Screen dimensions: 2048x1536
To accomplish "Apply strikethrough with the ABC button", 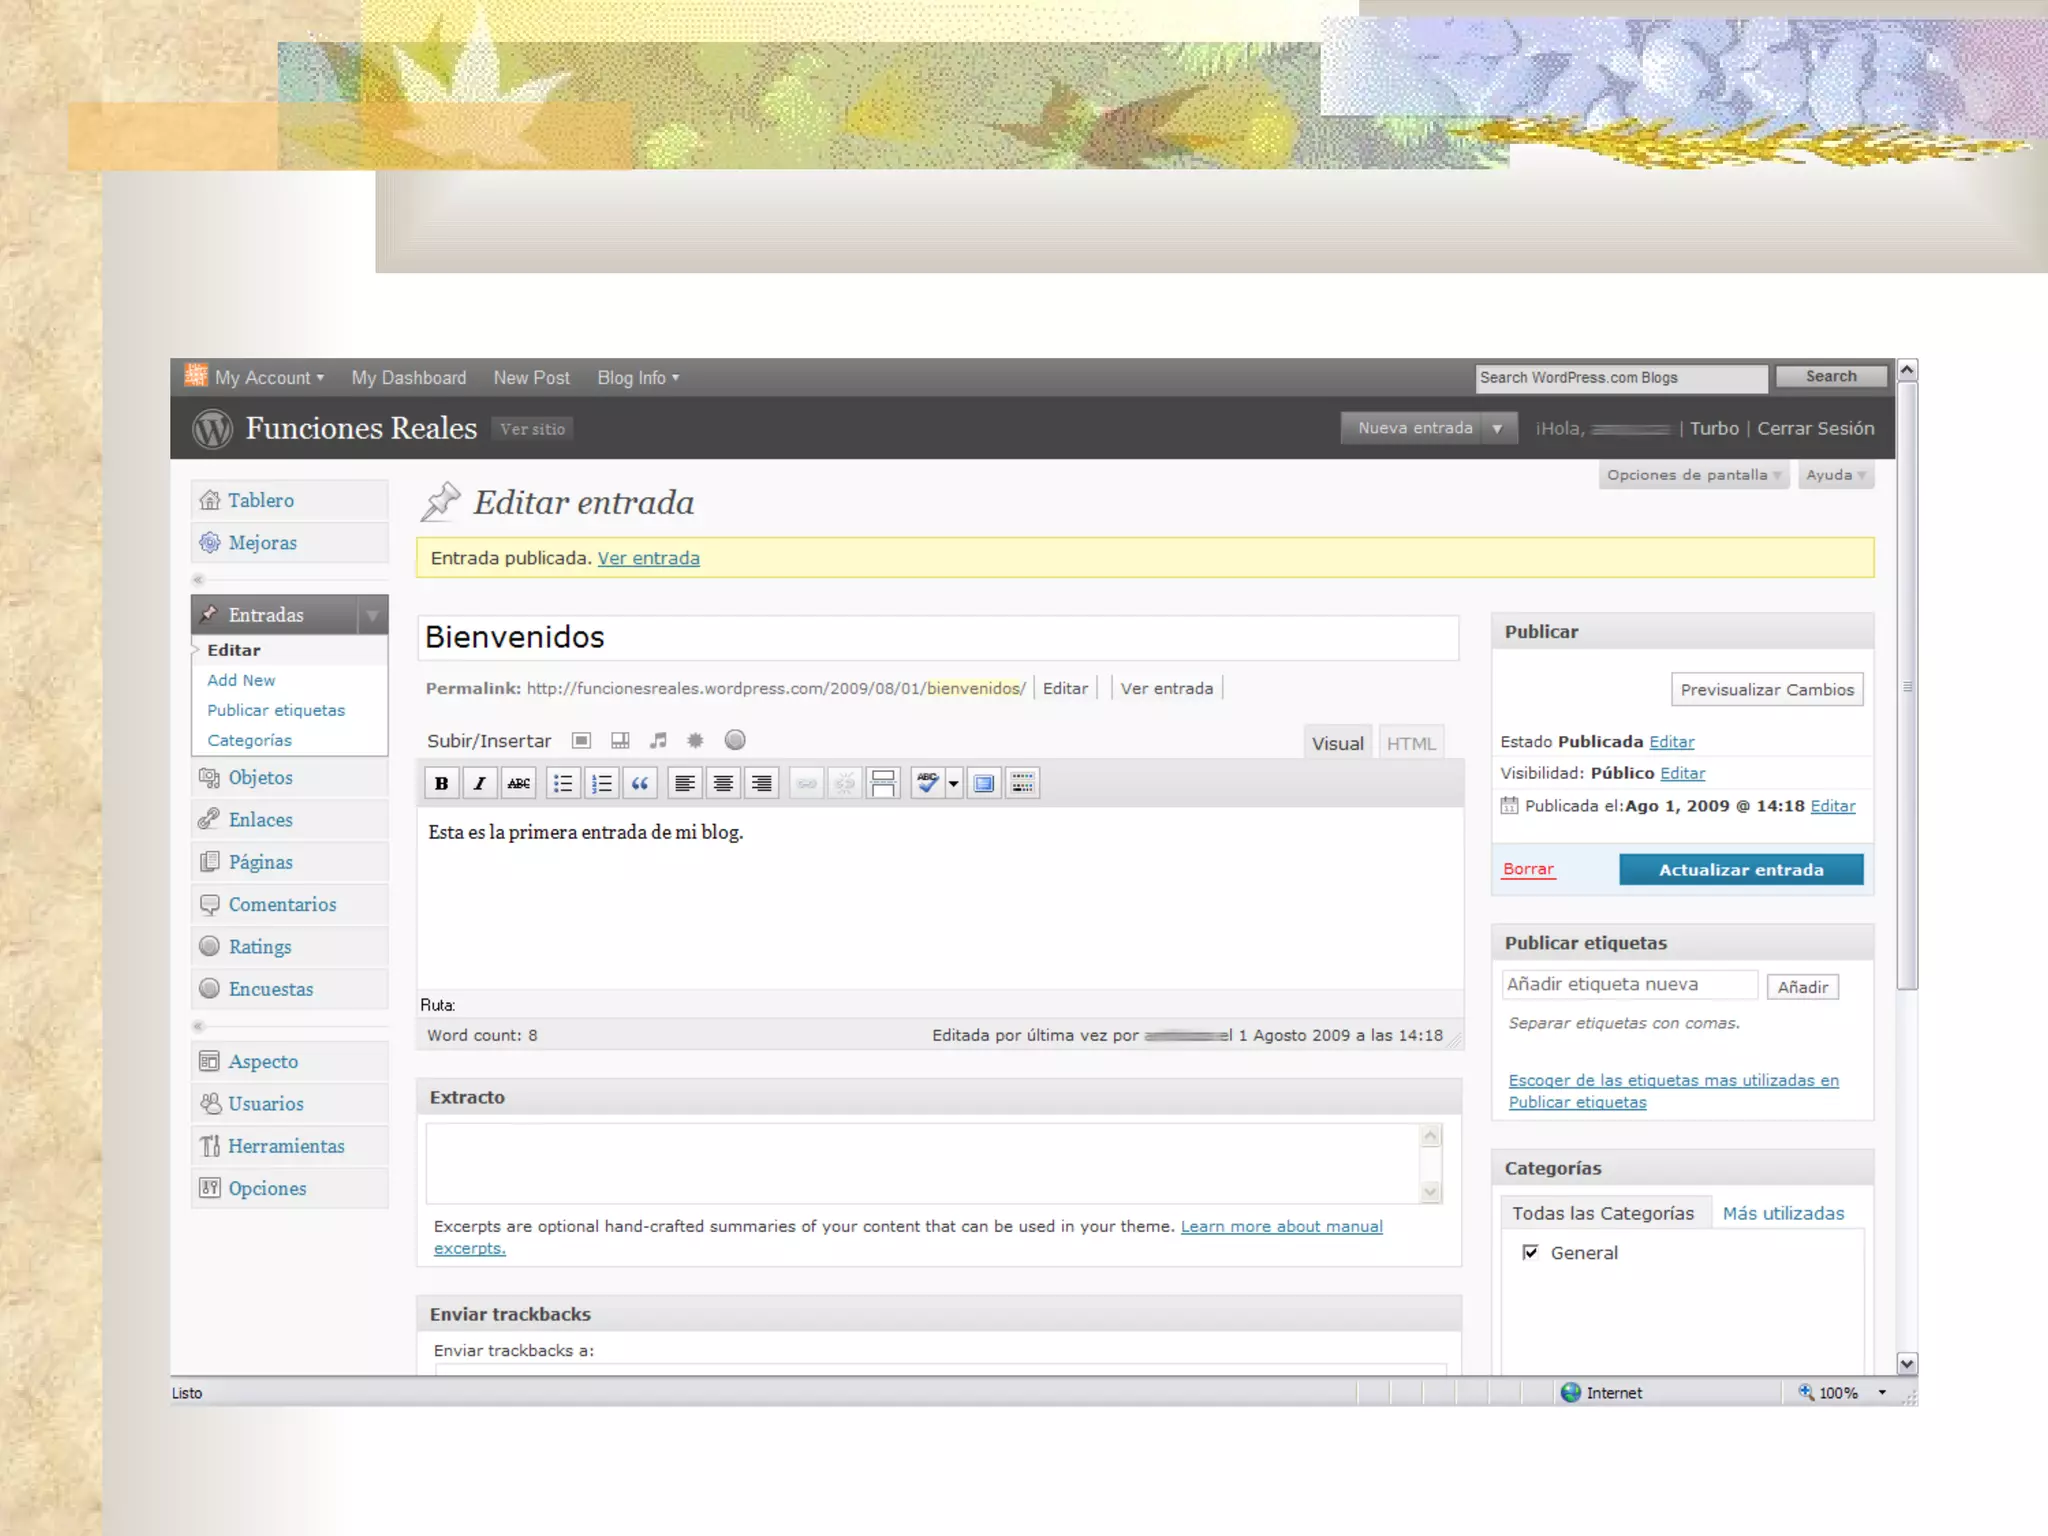I will [518, 783].
